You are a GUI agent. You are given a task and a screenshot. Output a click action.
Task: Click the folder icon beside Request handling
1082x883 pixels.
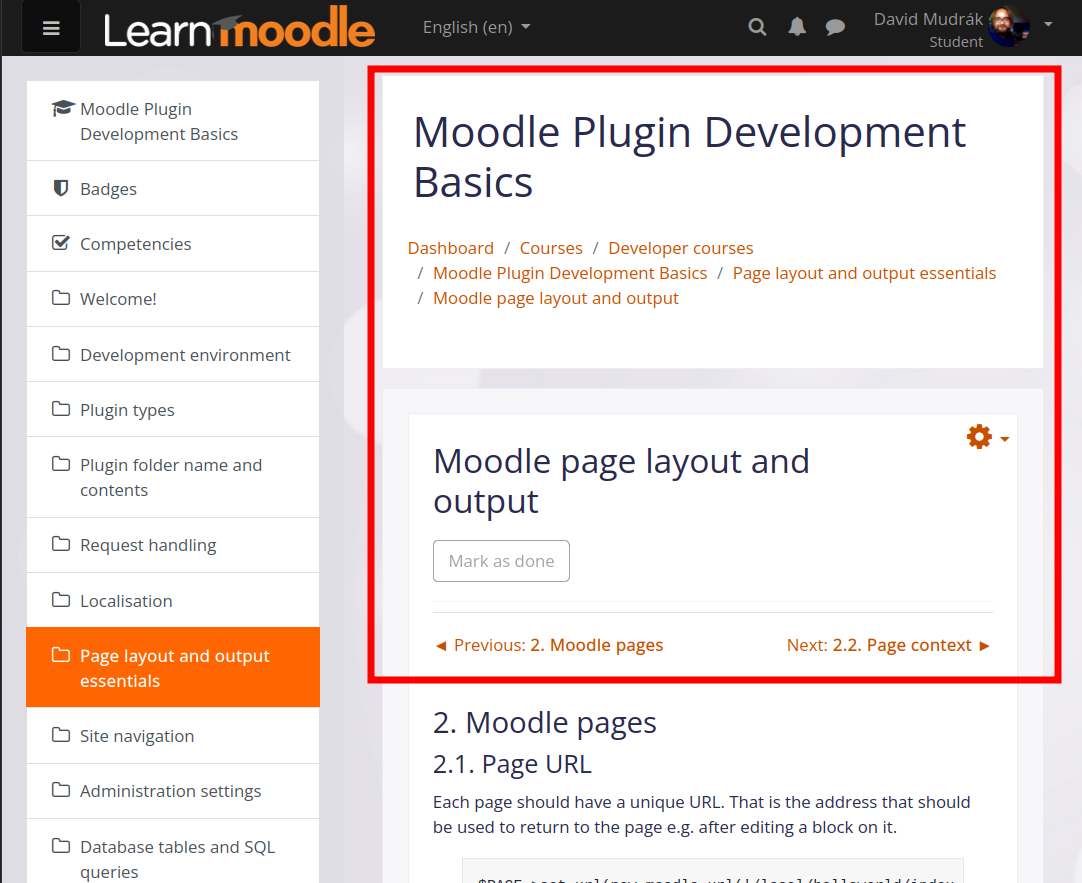[x=61, y=544]
